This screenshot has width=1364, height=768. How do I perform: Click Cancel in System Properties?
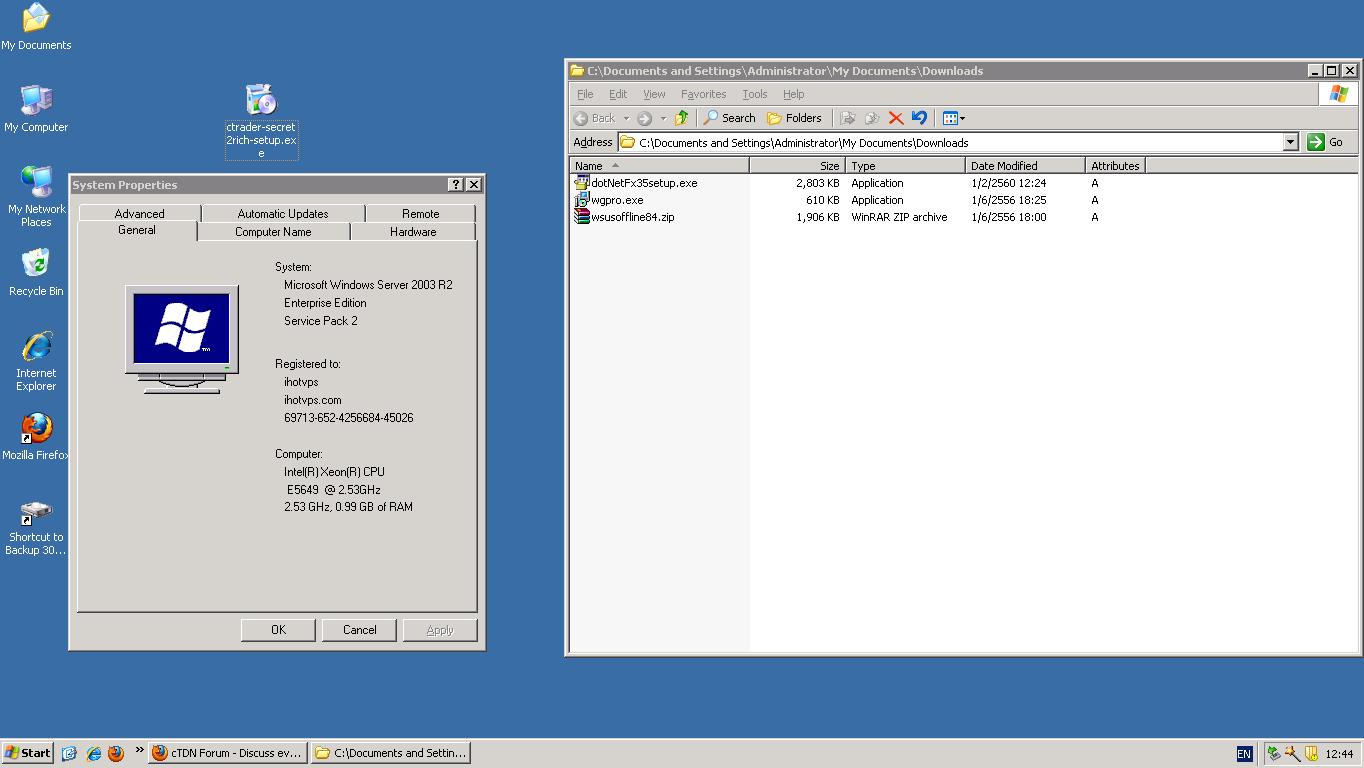point(359,630)
